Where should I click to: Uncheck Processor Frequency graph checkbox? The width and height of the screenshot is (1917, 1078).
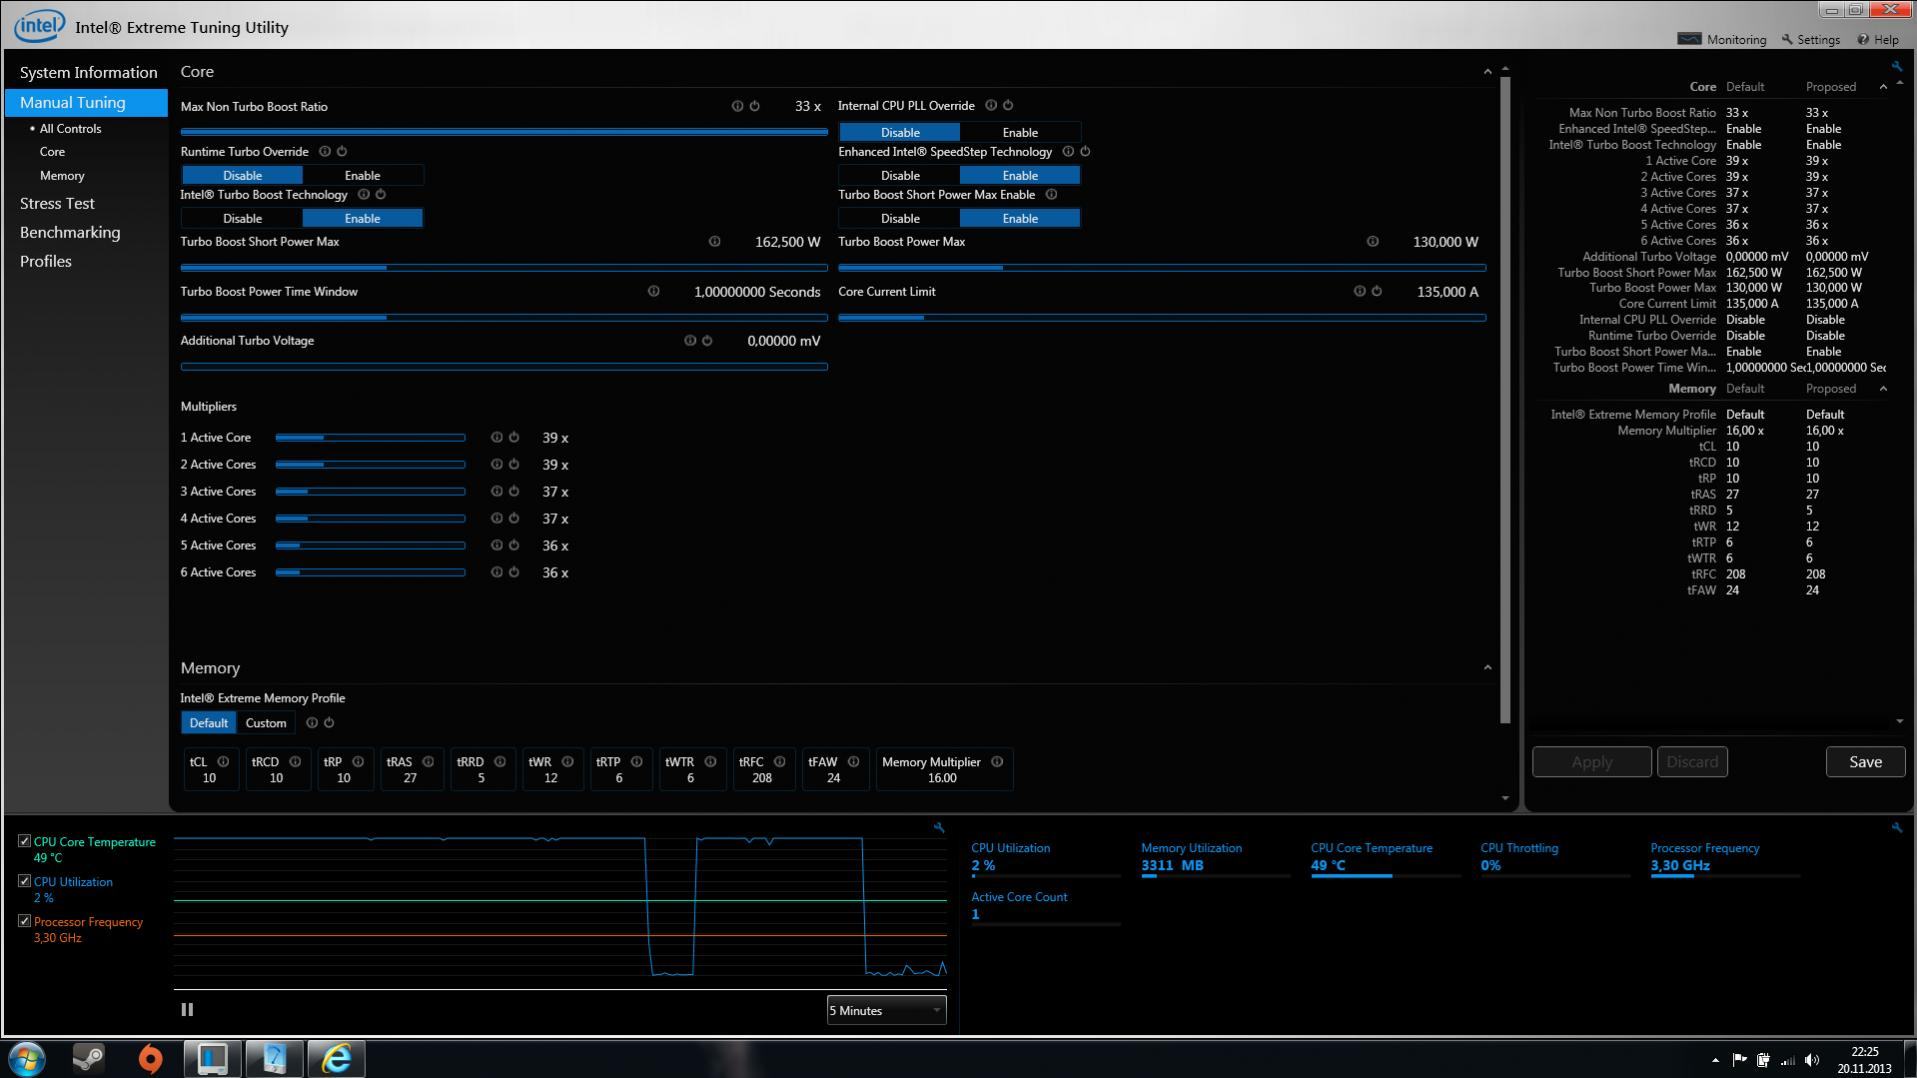coord(25,922)
